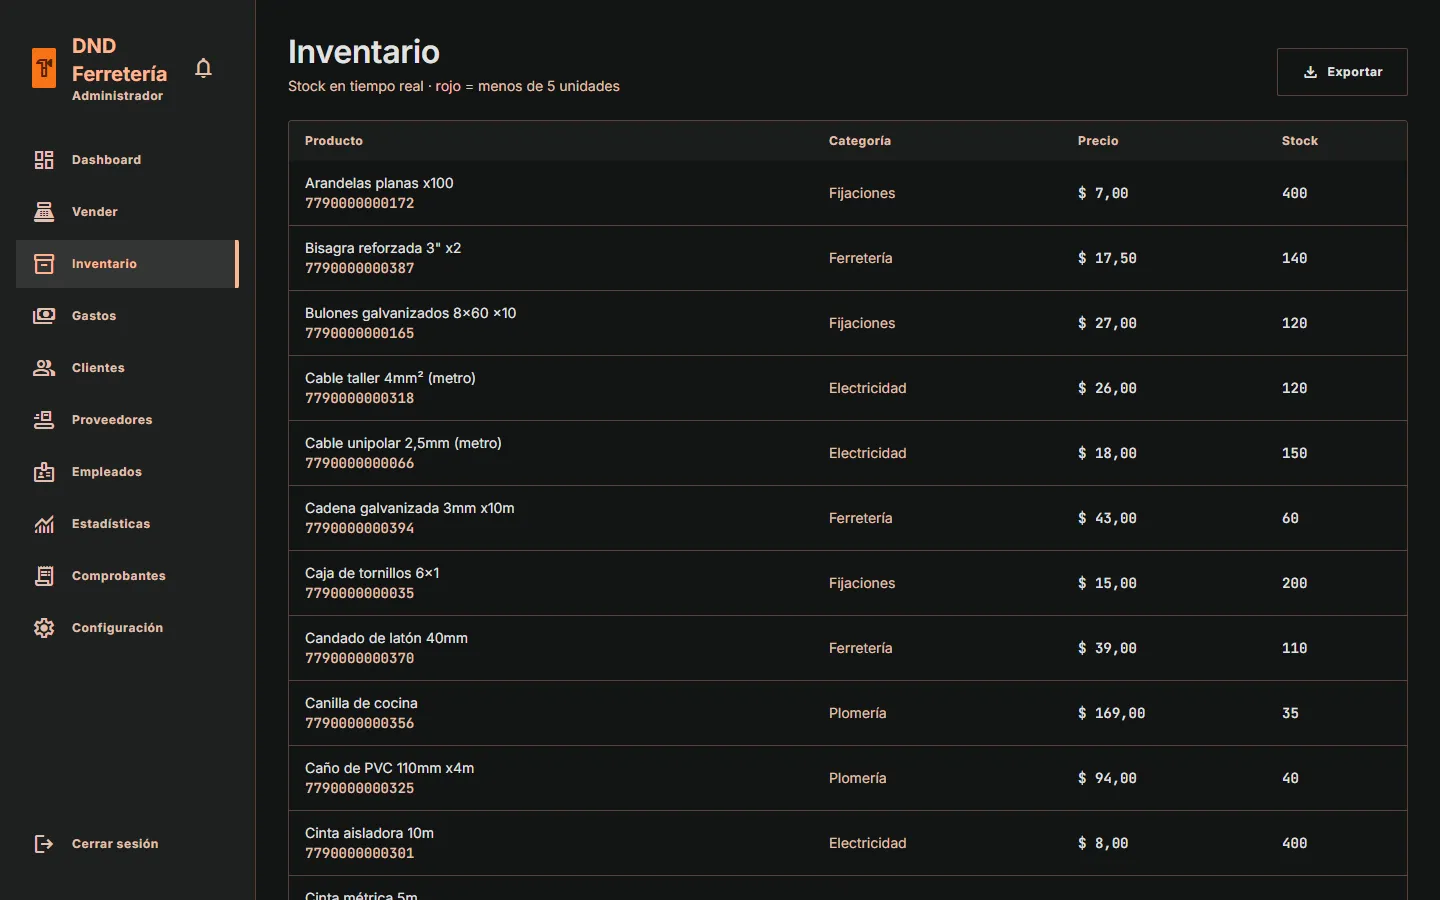Click the Configuración gear icon
This screenshot has width=1440, height=900.
click(x=44, y=628)
